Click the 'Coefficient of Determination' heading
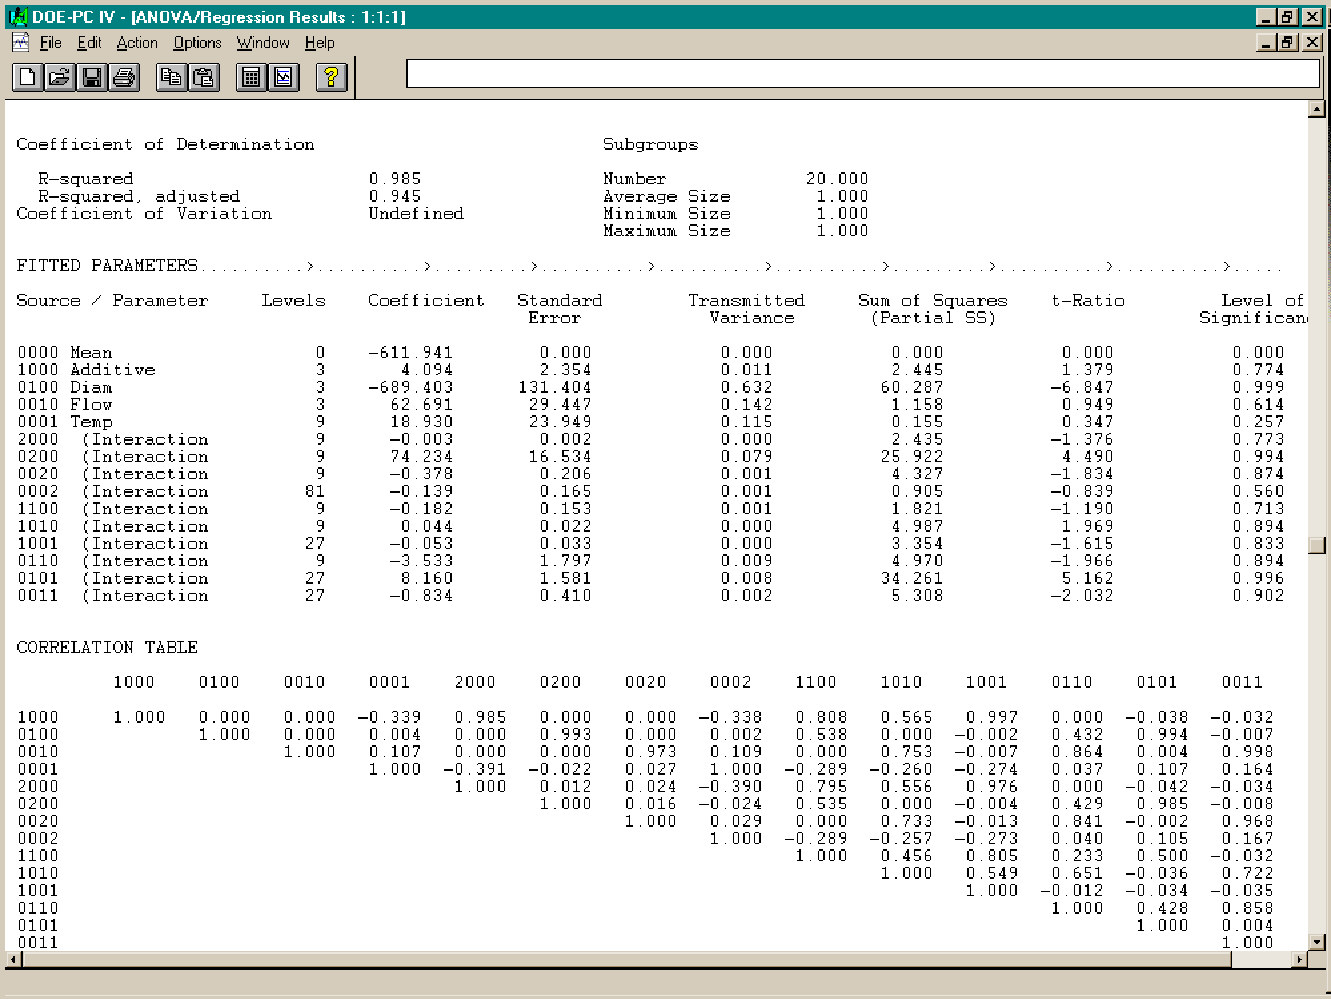Screen dimensions: 1331x999 tap(165, 144)
